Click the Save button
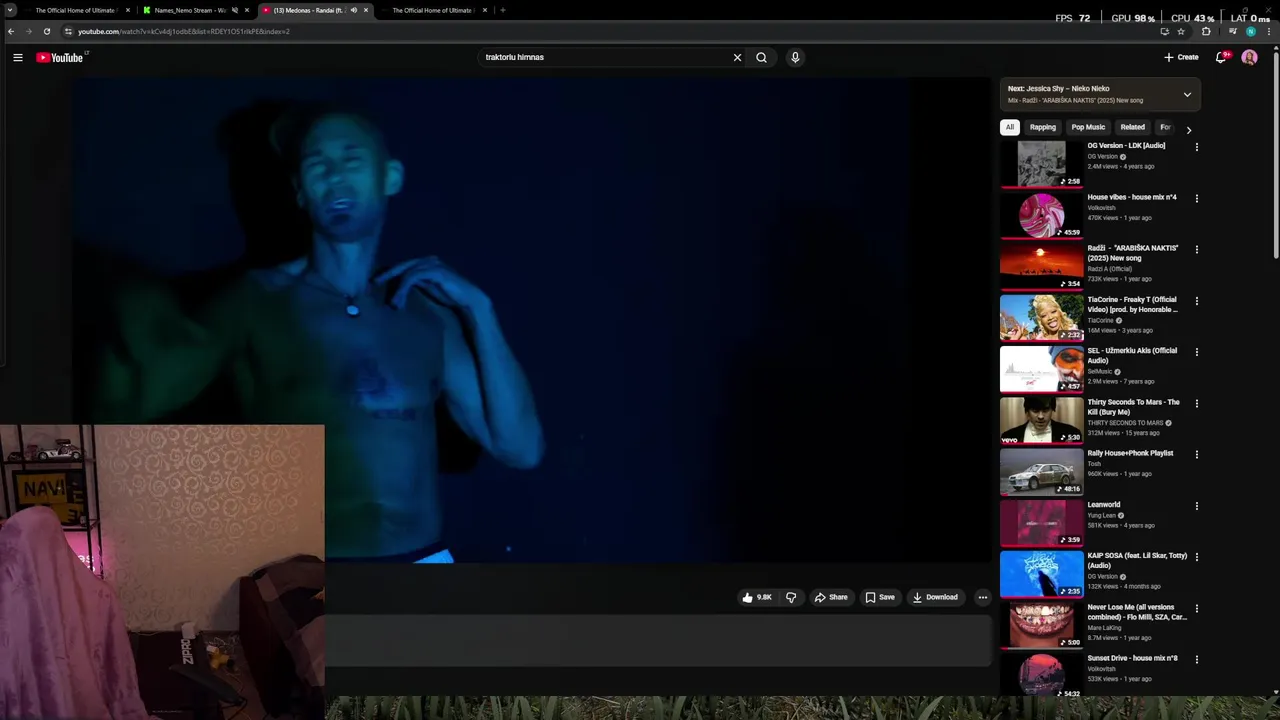This screenshot has height=720, width=1280. 880,597
